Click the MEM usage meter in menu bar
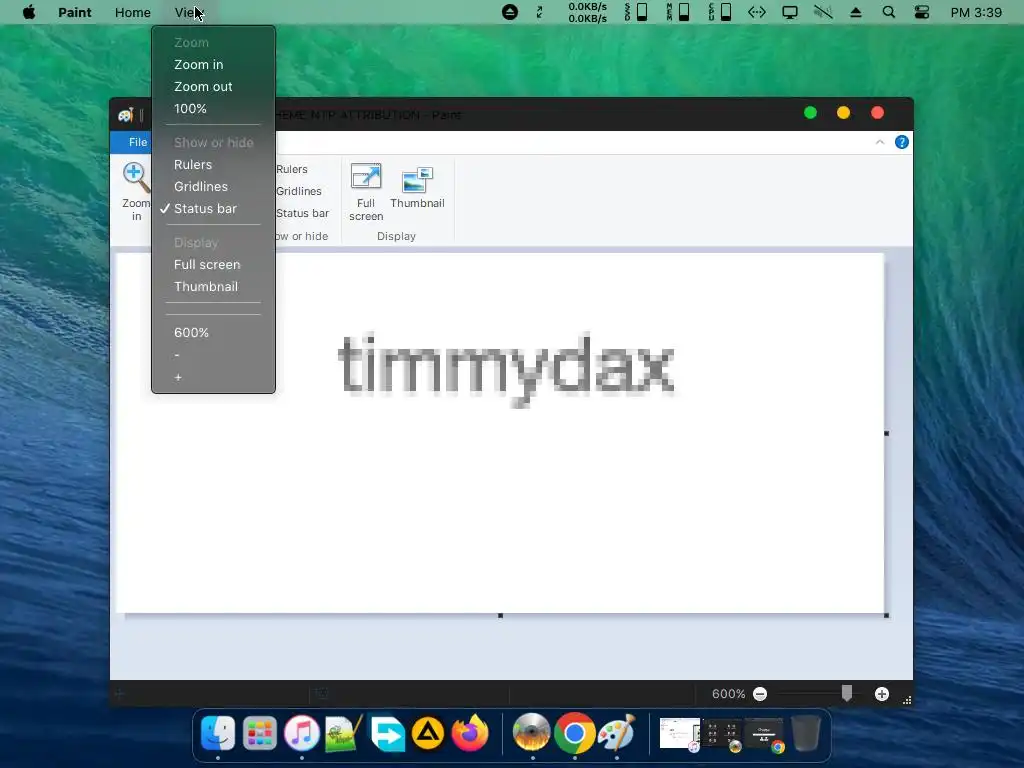 coord(678,12)
